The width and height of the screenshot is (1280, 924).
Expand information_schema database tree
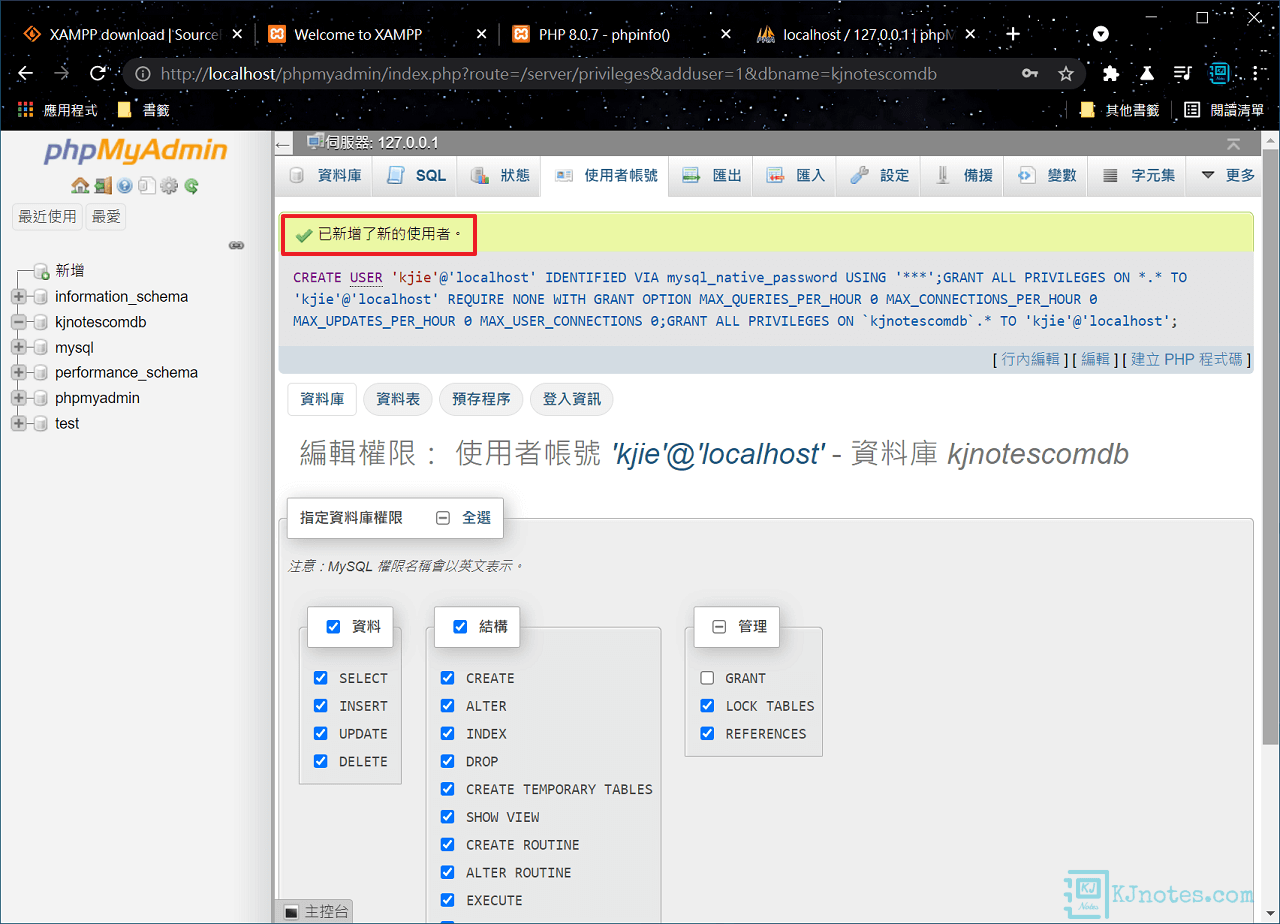pos(19,297)
